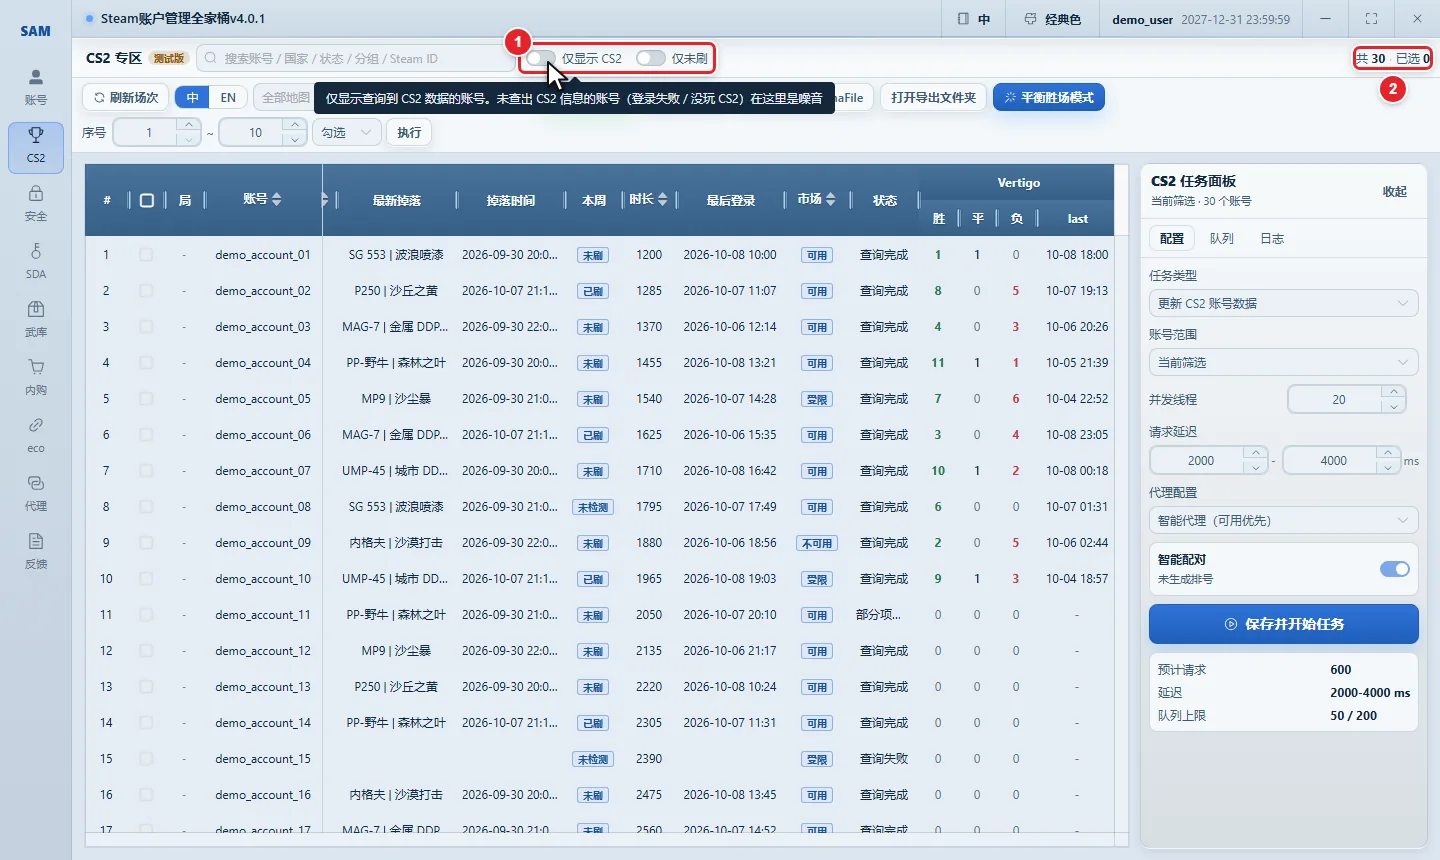Open the 武库 inventory sidebar section

pos(36,319)
